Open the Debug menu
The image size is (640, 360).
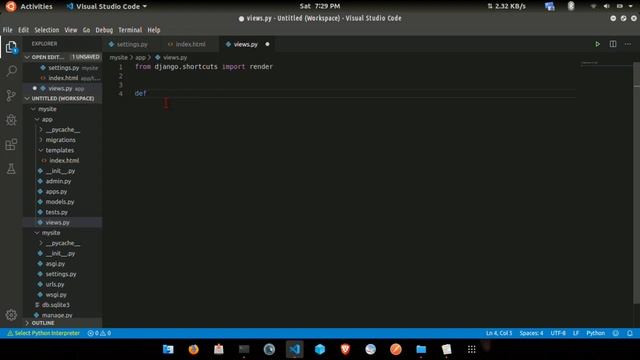[104, 30]
